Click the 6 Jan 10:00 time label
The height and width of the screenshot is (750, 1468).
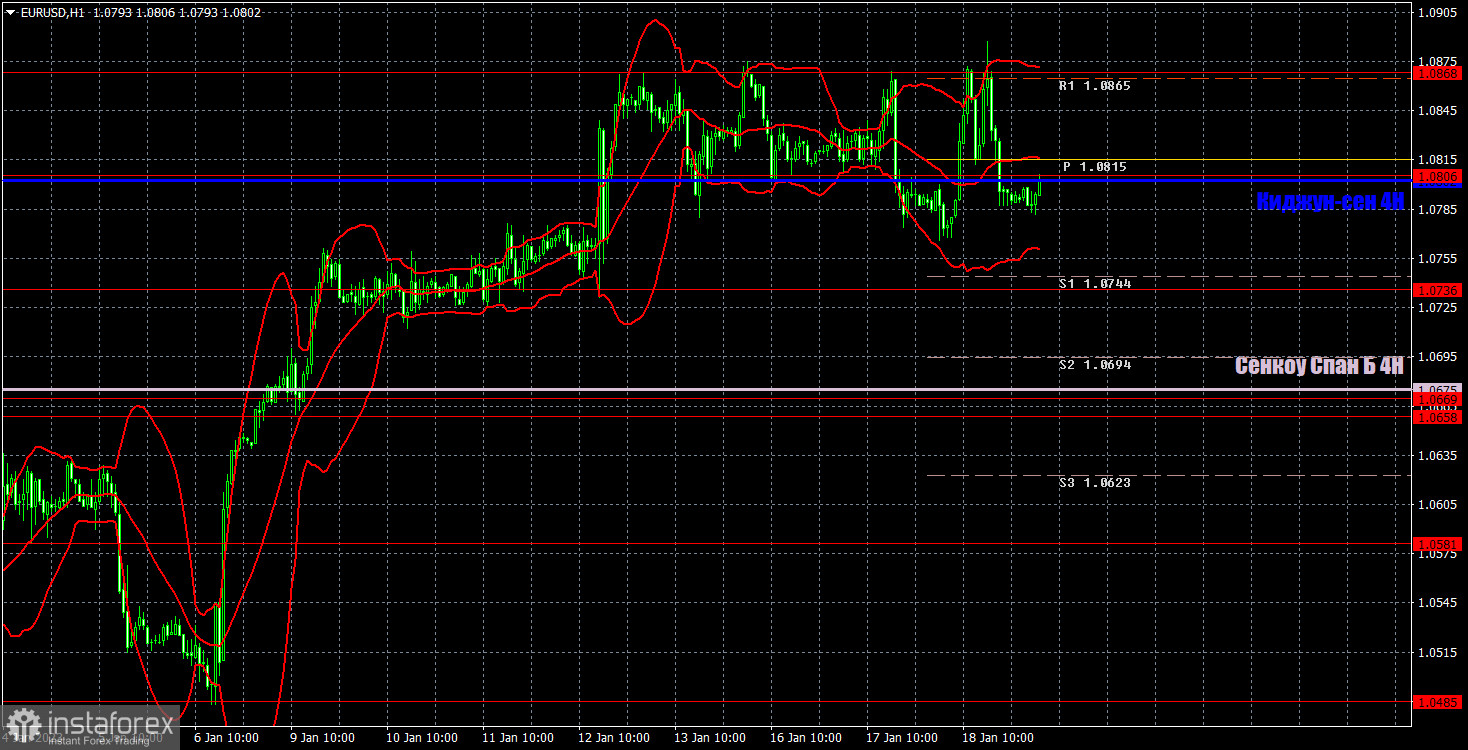[x=226, y=738]
